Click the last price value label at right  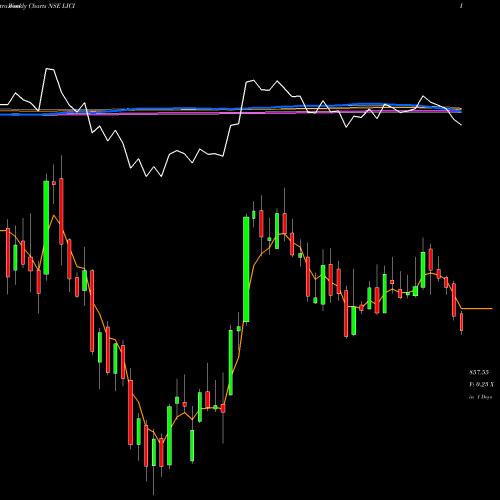[479, 372]
